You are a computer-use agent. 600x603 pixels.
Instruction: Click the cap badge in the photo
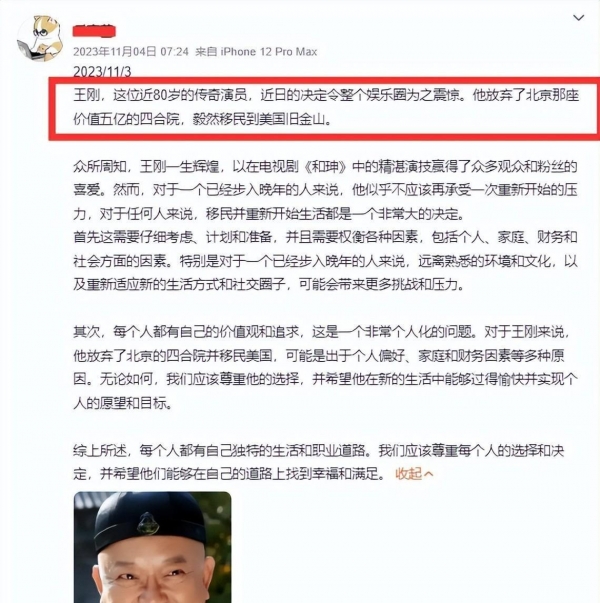148,524
